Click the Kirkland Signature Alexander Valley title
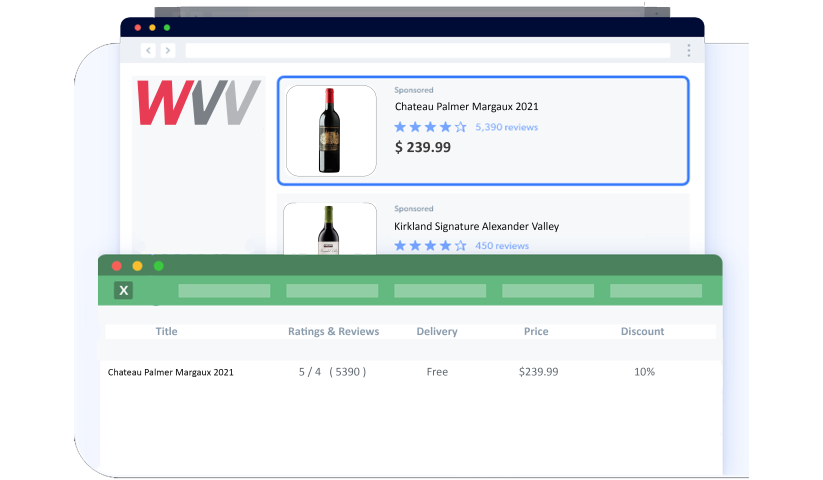 [x=477, y=226]
